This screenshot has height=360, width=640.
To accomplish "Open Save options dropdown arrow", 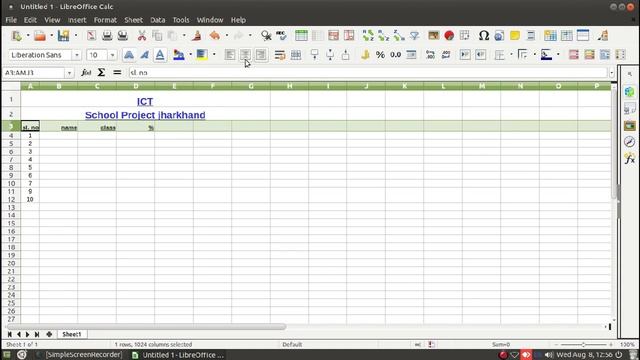I will point(76,36).
